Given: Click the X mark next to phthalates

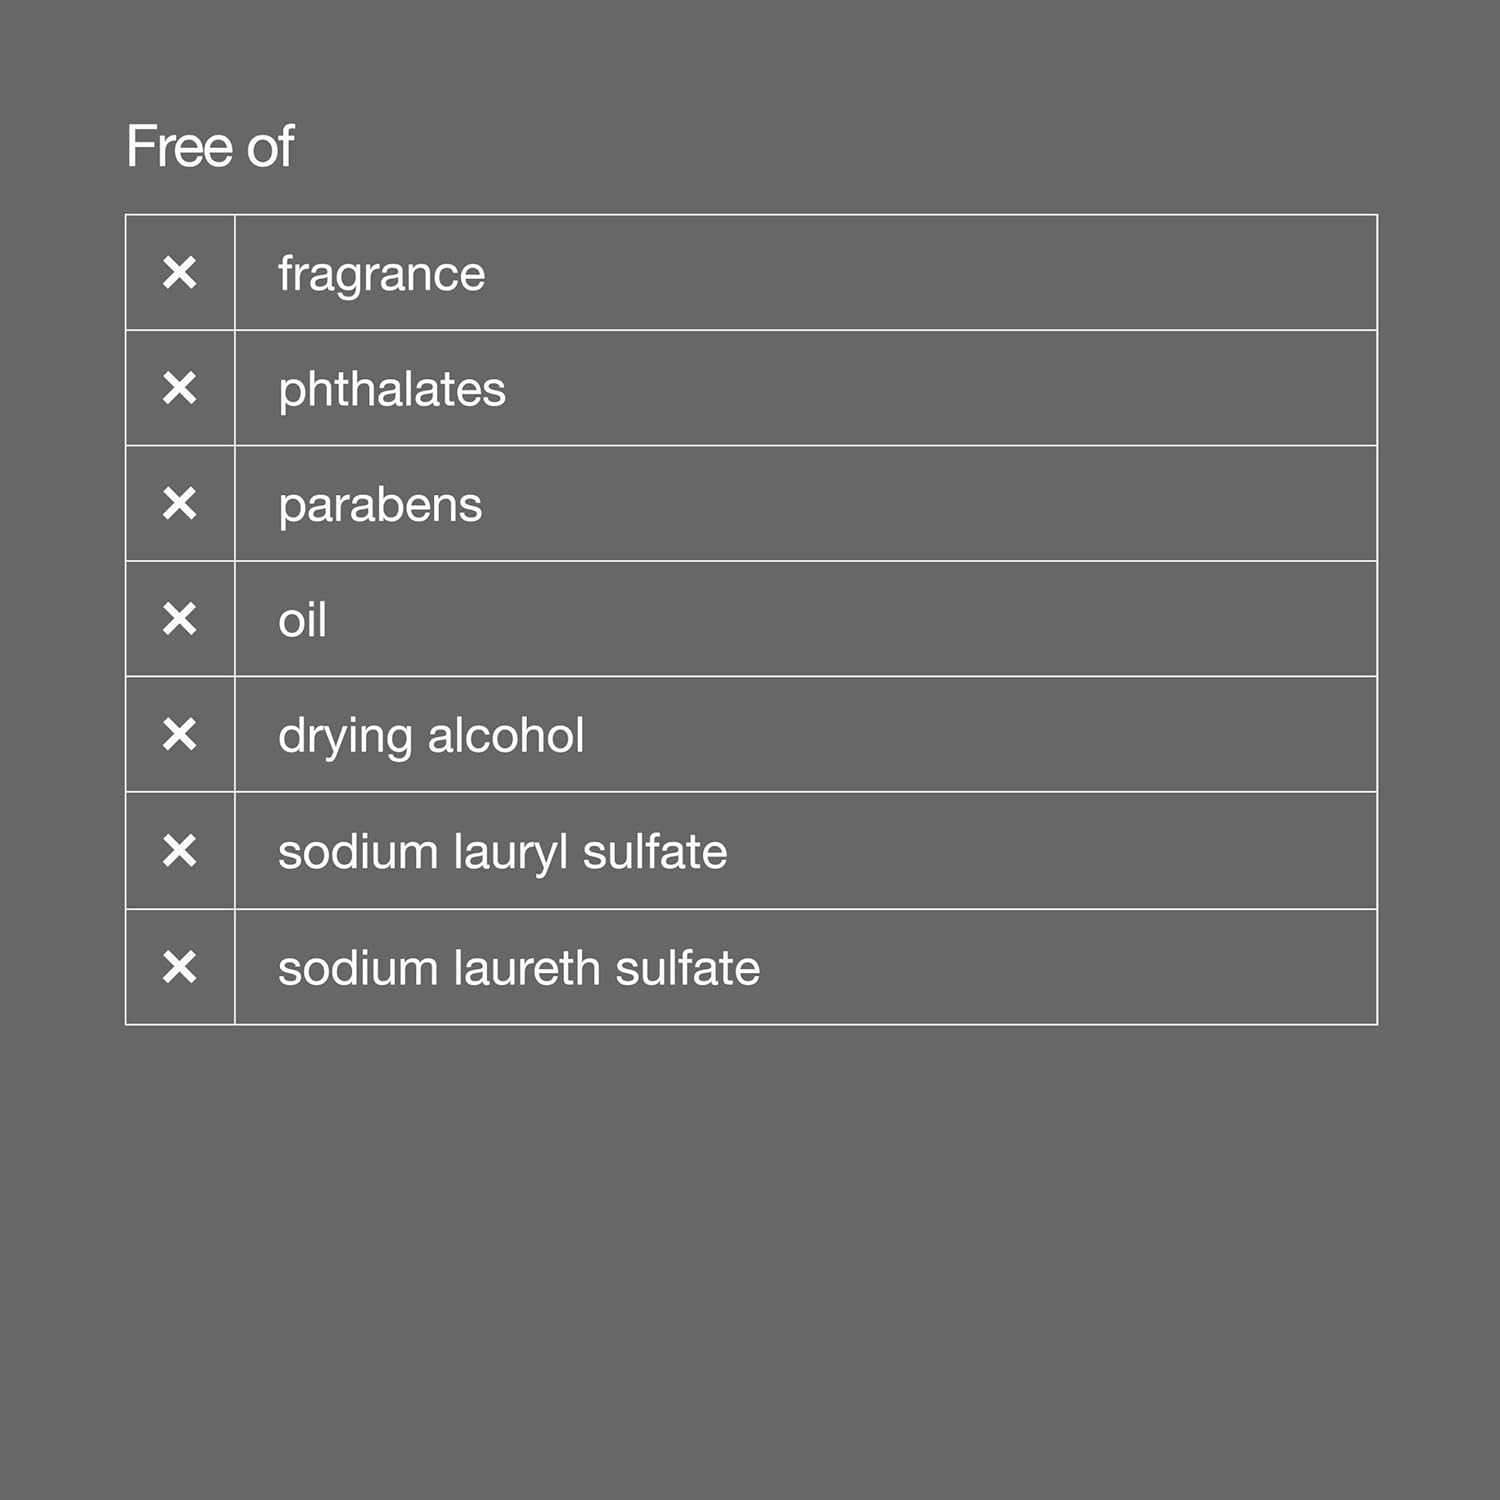Looking at the screenshot, I should 180,388.
